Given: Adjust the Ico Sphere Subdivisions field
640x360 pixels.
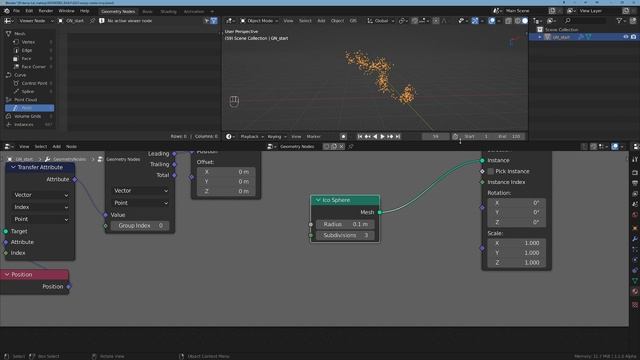Looking at the screenshot, I should pos(344,236).
